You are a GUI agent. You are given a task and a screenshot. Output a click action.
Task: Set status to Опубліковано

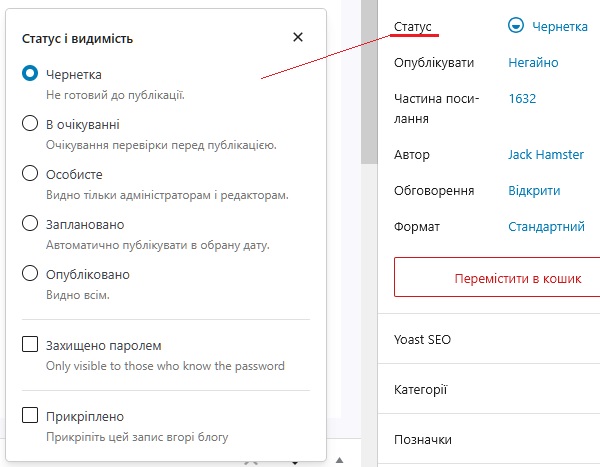(30, 274)
